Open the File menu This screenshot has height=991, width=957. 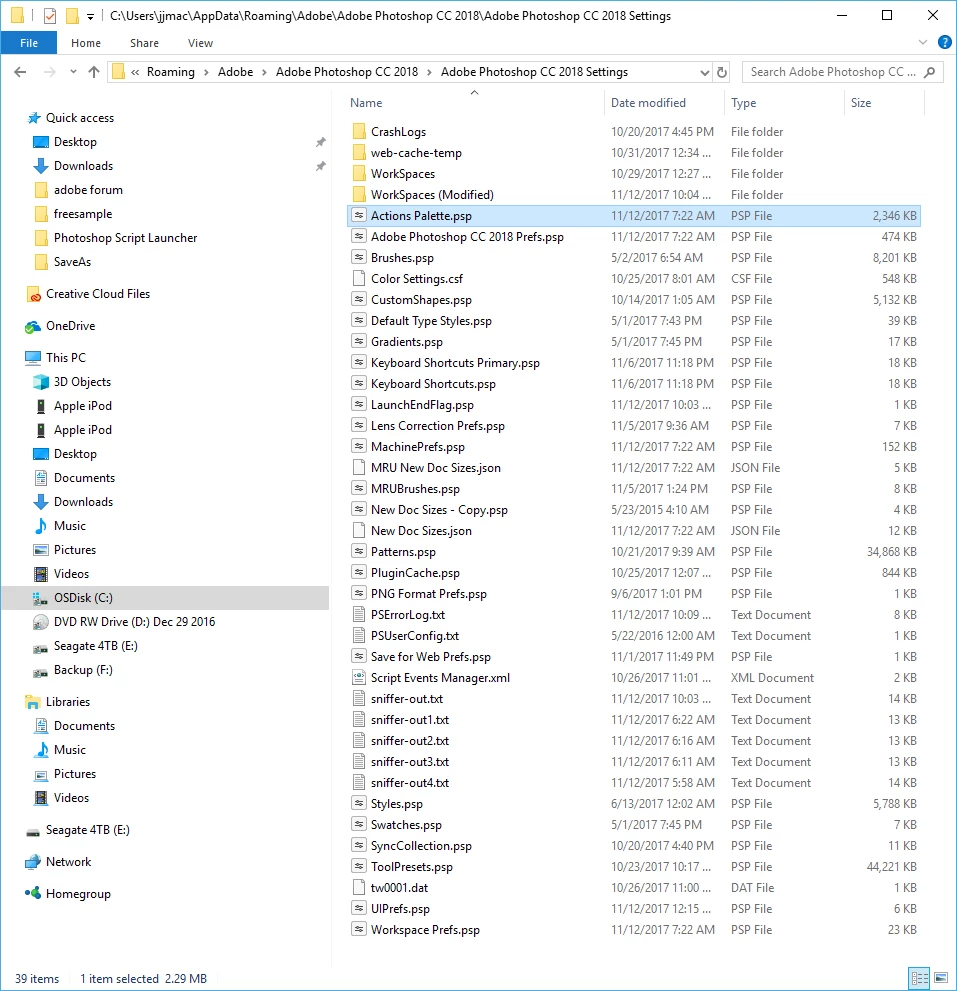pyautogui.click(x=29, y=43)
